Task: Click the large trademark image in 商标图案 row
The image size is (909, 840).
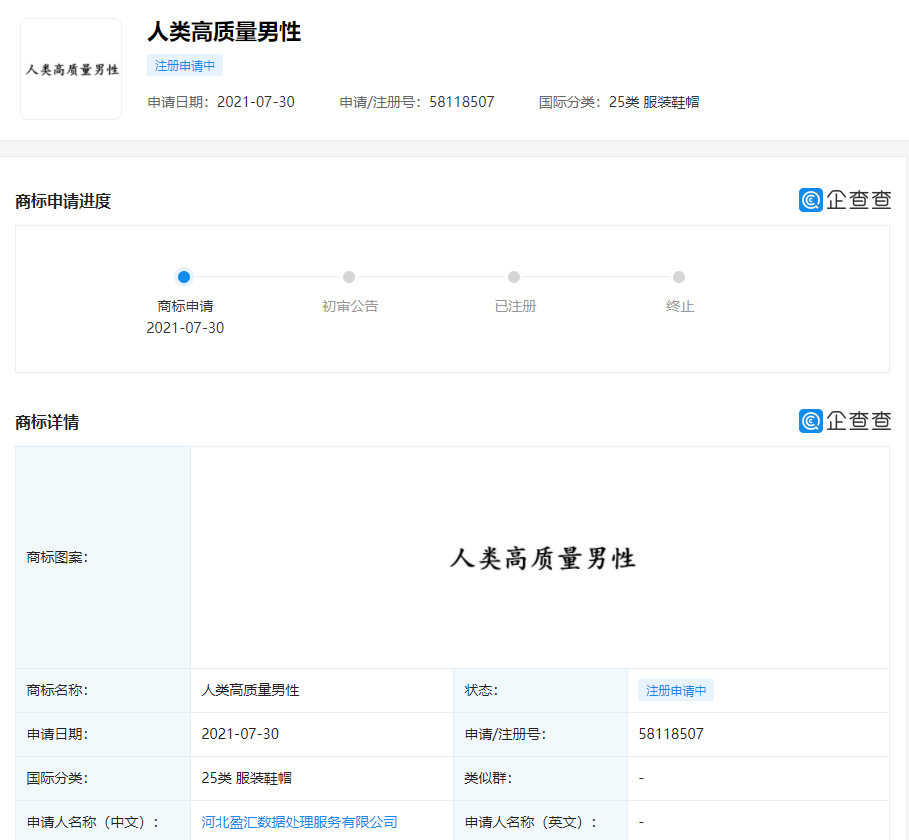Action: [542, 558]
